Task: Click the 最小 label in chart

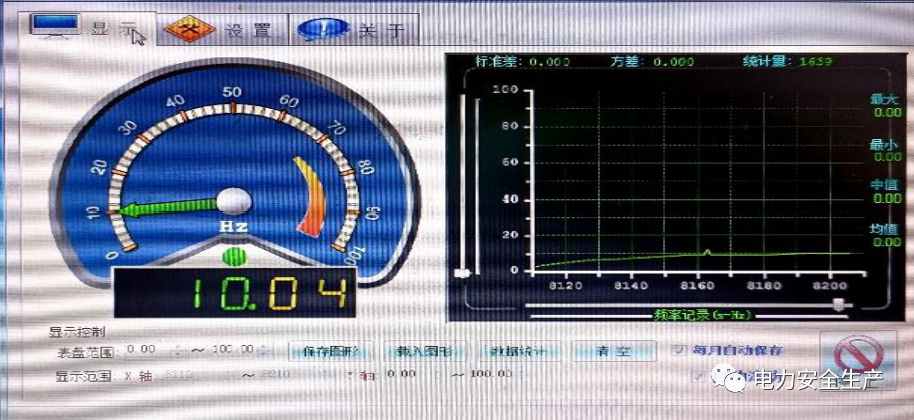Action: pyautogui.click(x=885, y=144)
